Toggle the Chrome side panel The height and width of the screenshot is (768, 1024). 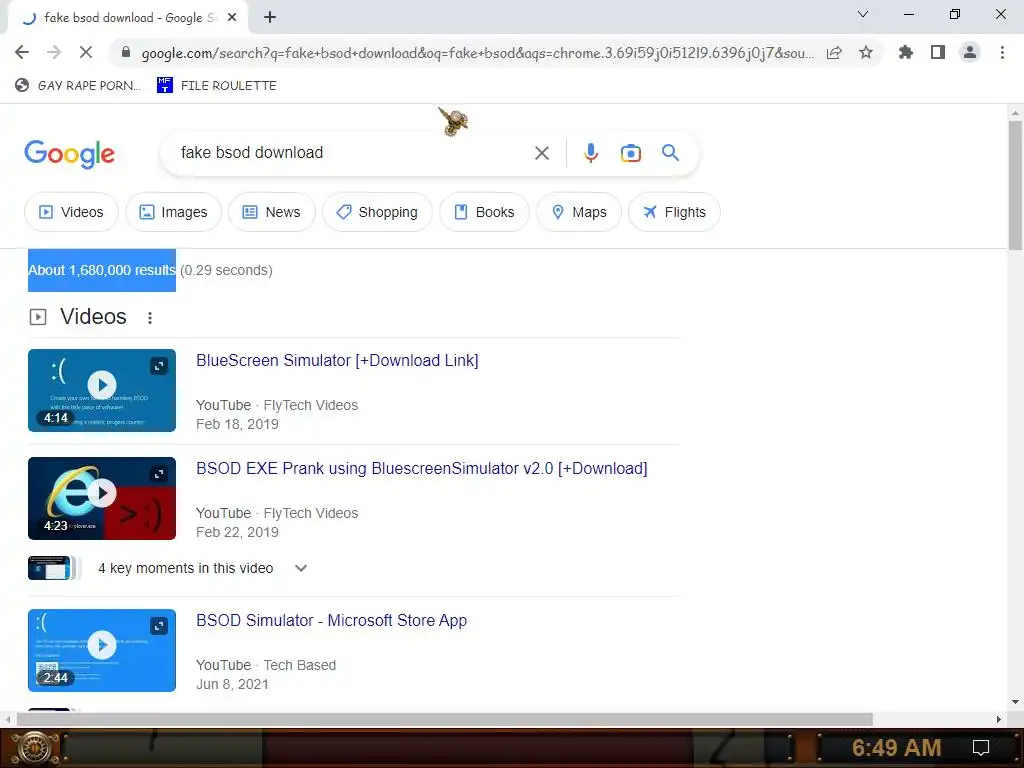(938, 52)
